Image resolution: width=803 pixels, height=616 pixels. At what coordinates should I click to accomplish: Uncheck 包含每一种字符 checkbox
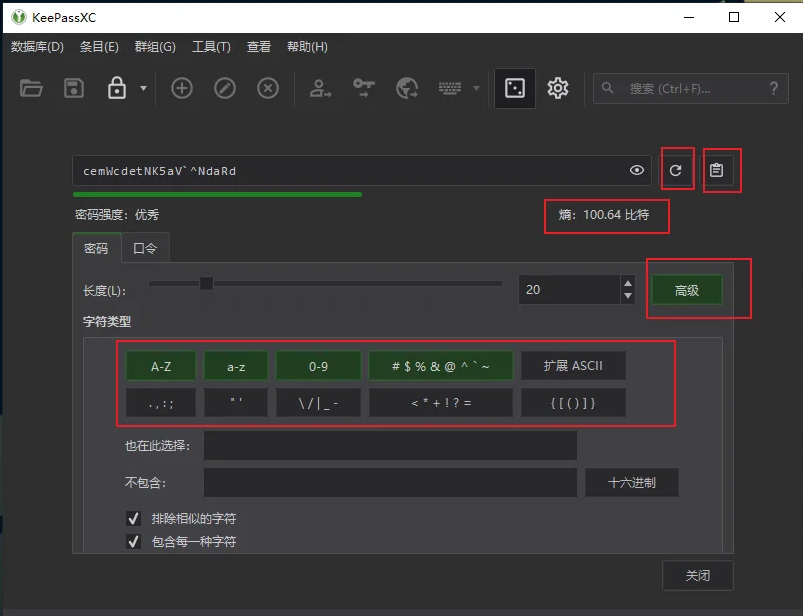click(x=134, y=541)
